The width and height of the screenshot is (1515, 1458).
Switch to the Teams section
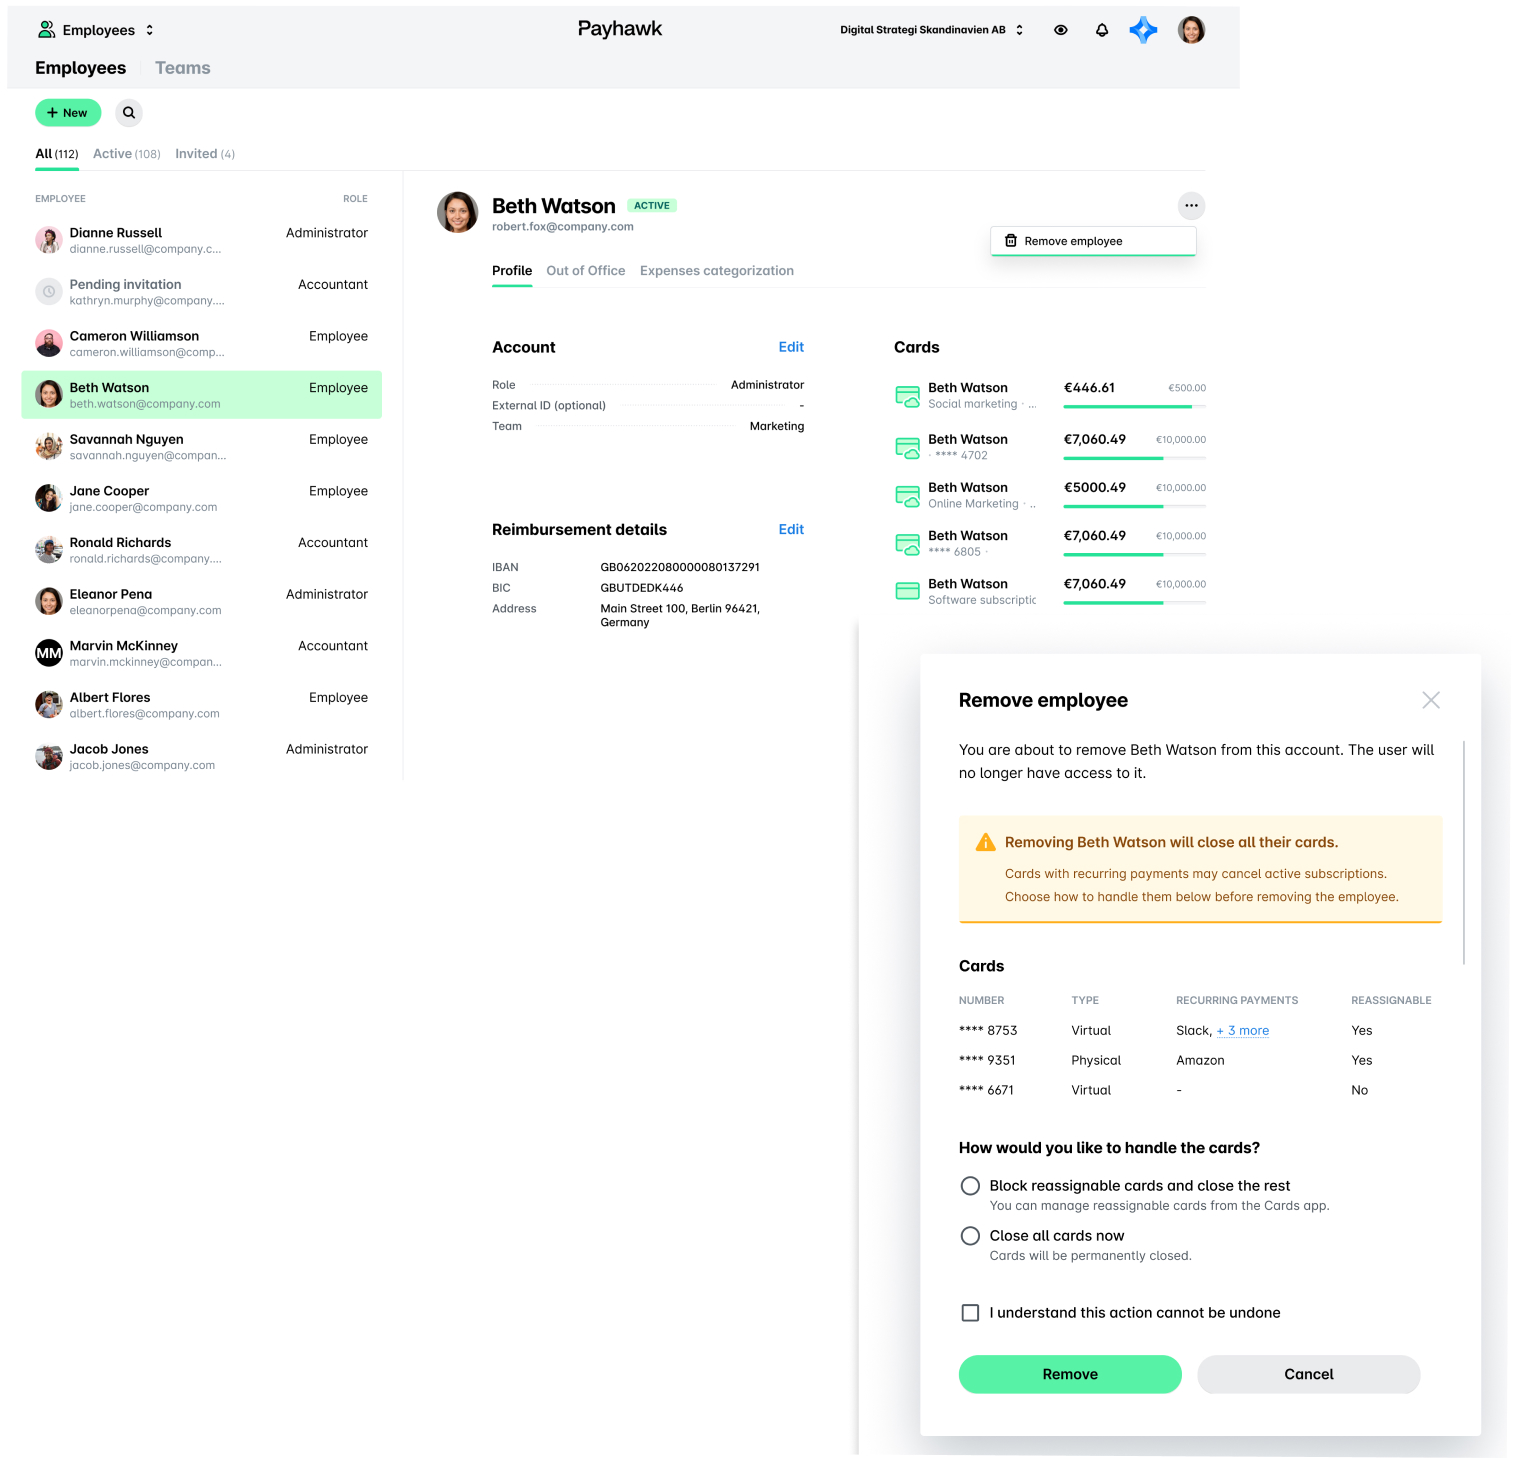pyautogui.click(x=182, y=68)
